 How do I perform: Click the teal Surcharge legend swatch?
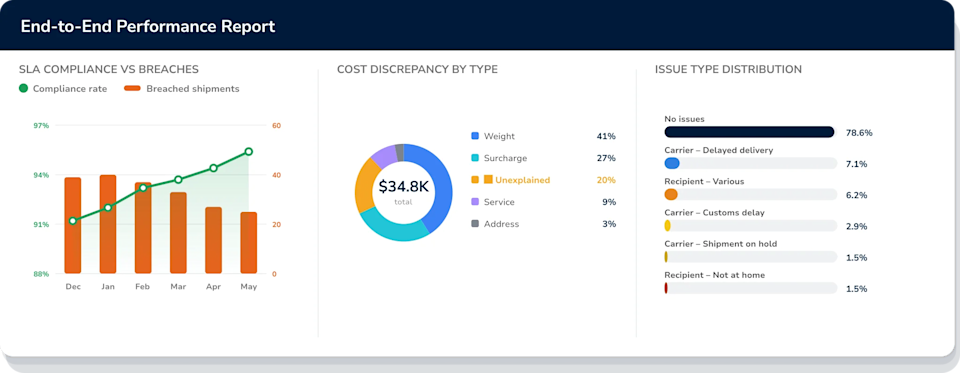[475, 158]
